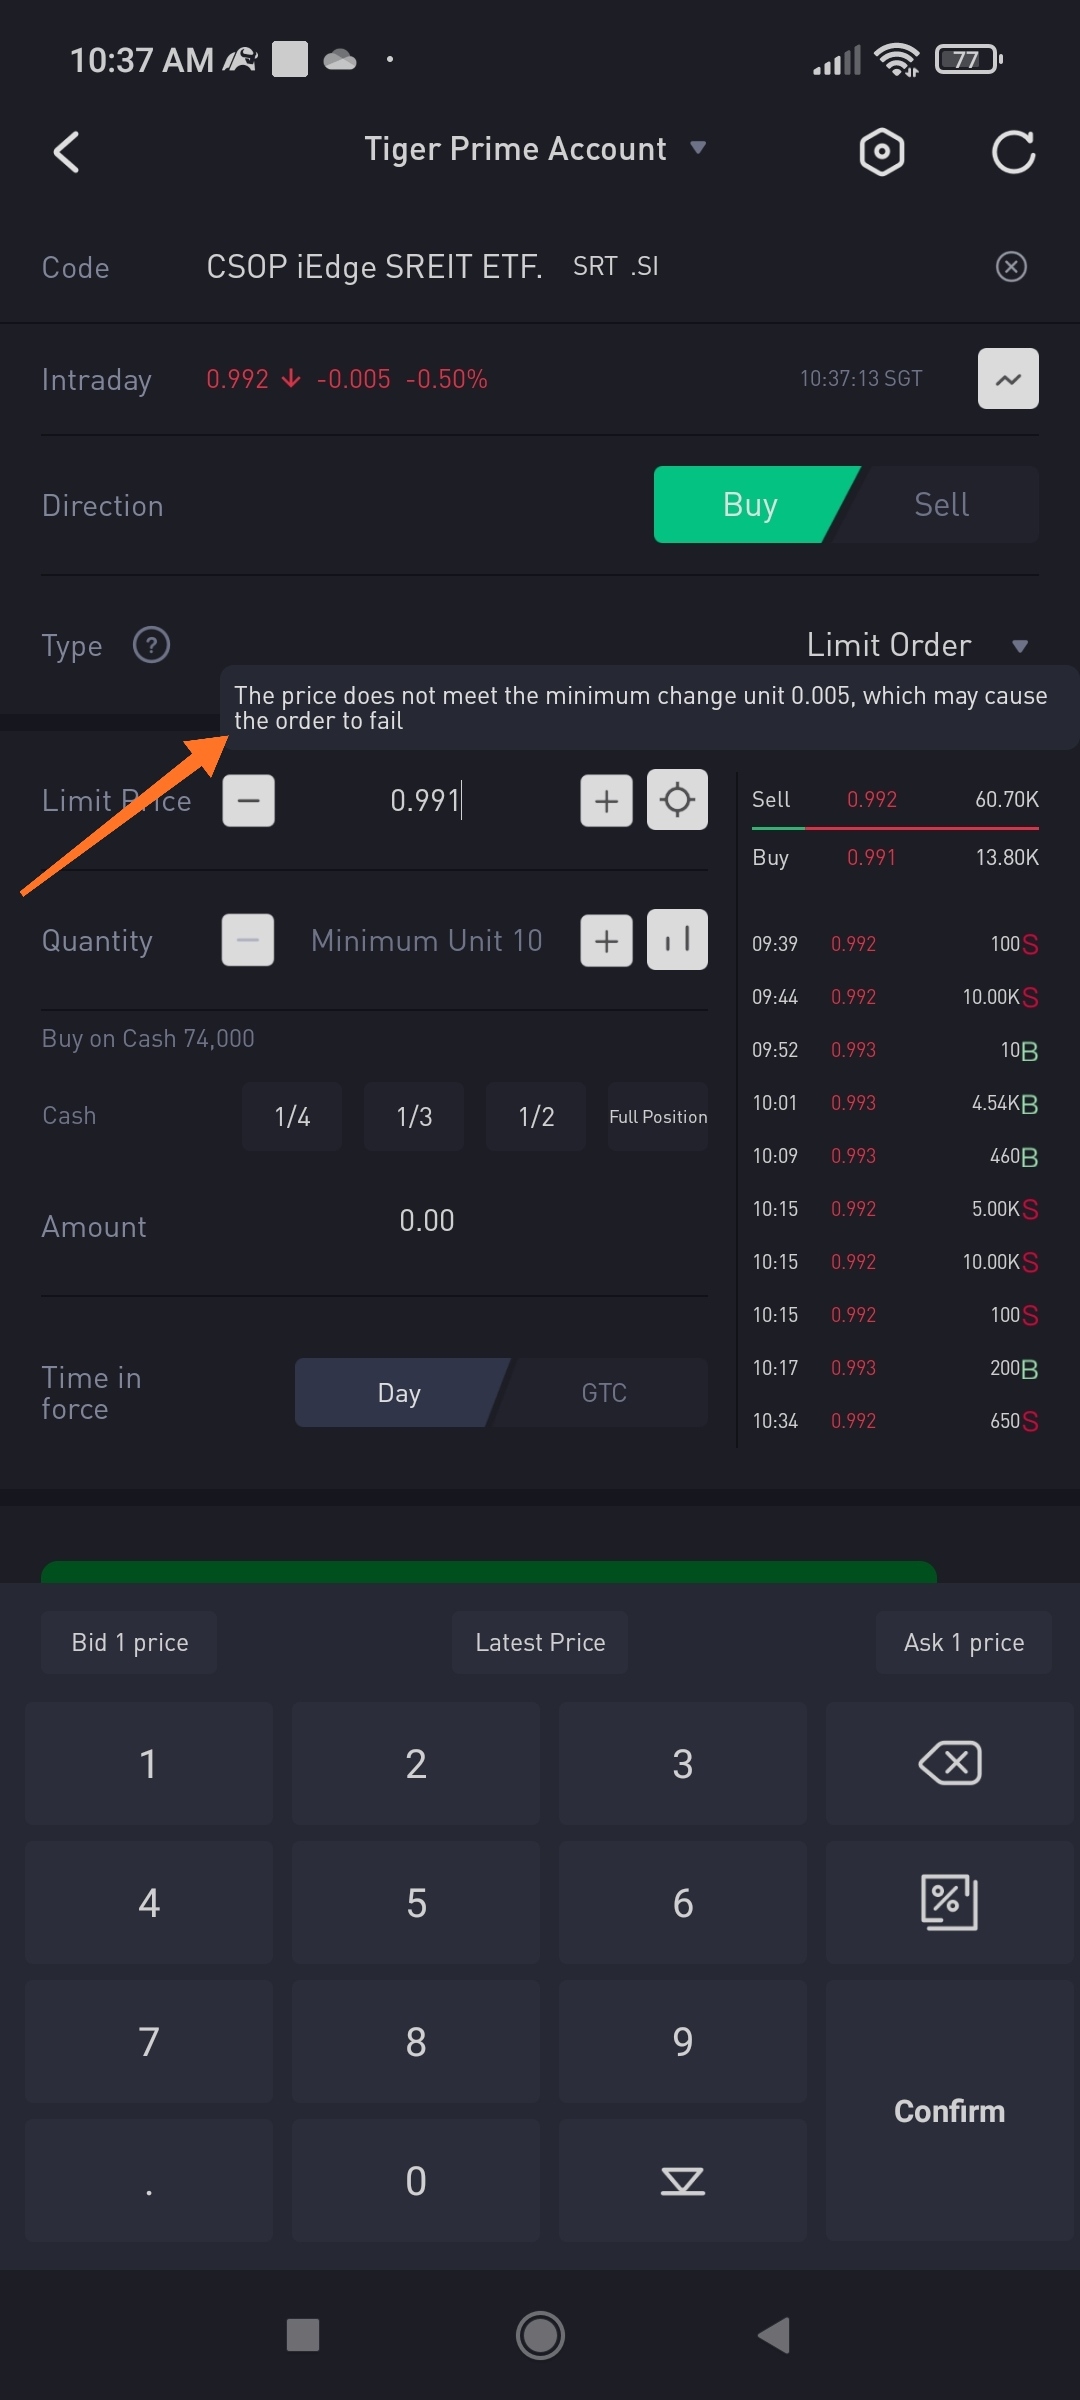Choose the Bid 1 price shortcut
This screenshot has height=2400, width=1080.
[130, 1642]
